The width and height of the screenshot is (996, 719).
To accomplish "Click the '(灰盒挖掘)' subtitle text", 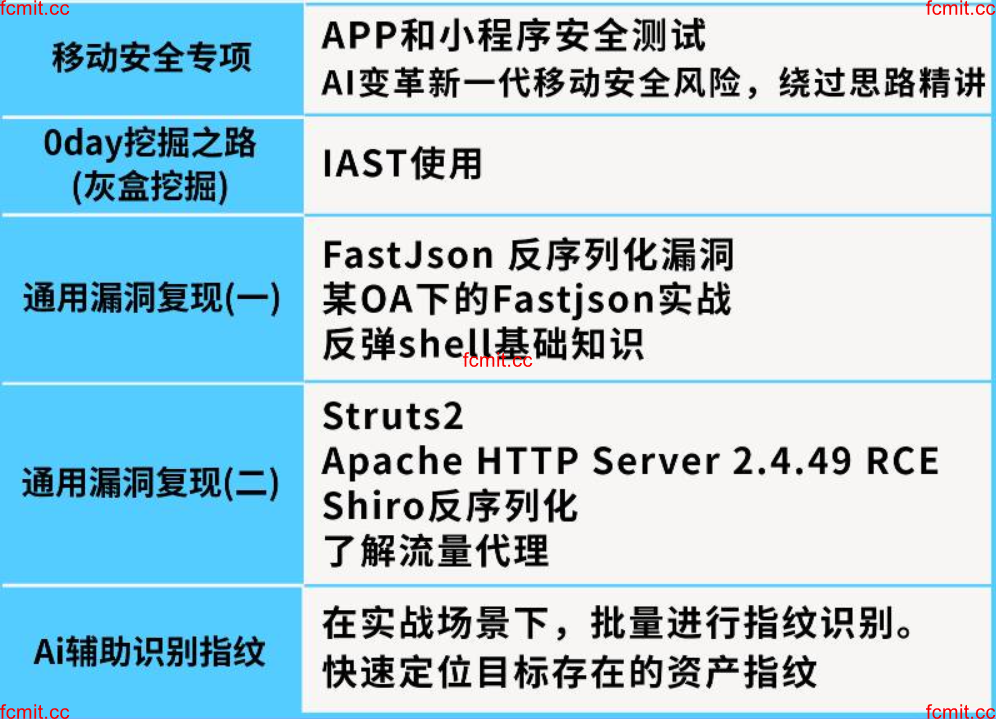I will [150, 187].
